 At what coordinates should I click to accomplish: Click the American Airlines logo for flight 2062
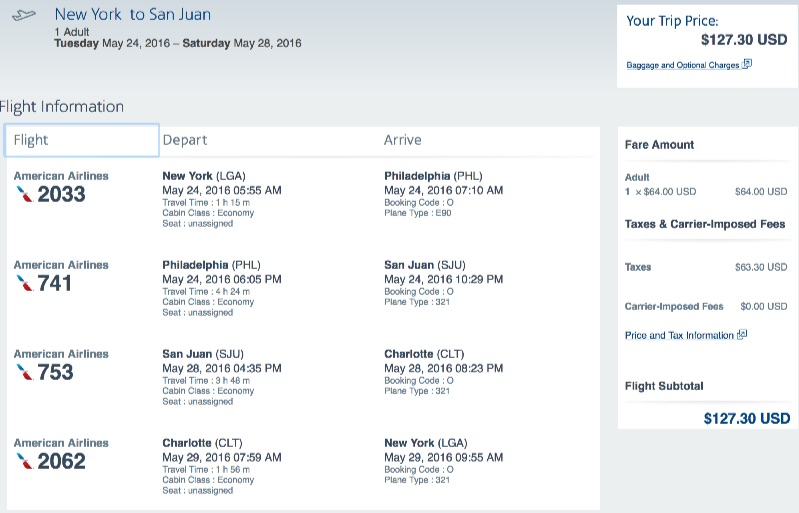(24, 462)
